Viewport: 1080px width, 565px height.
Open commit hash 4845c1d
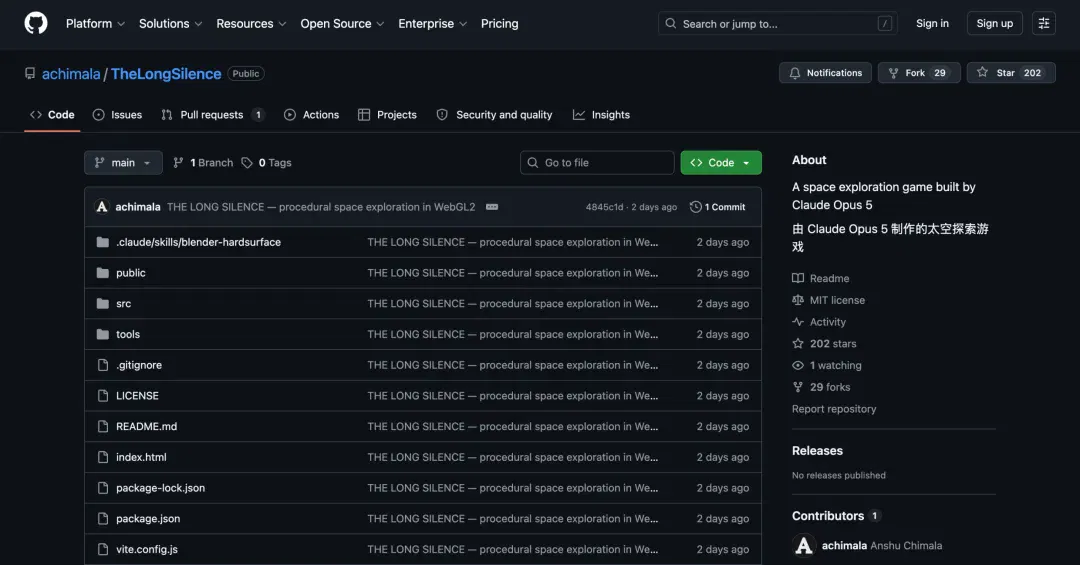coord(604,207)
